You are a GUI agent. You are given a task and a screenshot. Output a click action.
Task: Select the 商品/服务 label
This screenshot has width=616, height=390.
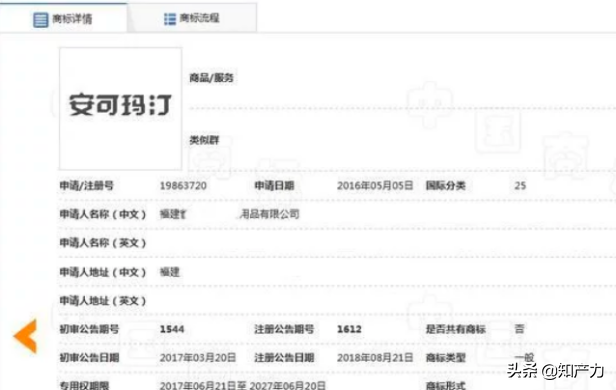point(211,78)
